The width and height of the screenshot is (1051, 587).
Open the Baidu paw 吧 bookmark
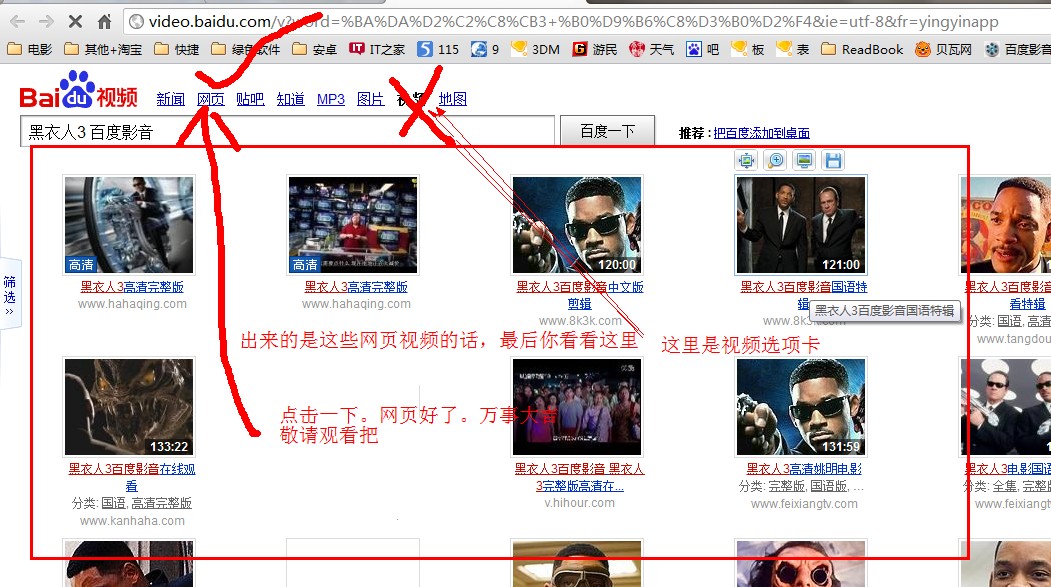[702, 49]
